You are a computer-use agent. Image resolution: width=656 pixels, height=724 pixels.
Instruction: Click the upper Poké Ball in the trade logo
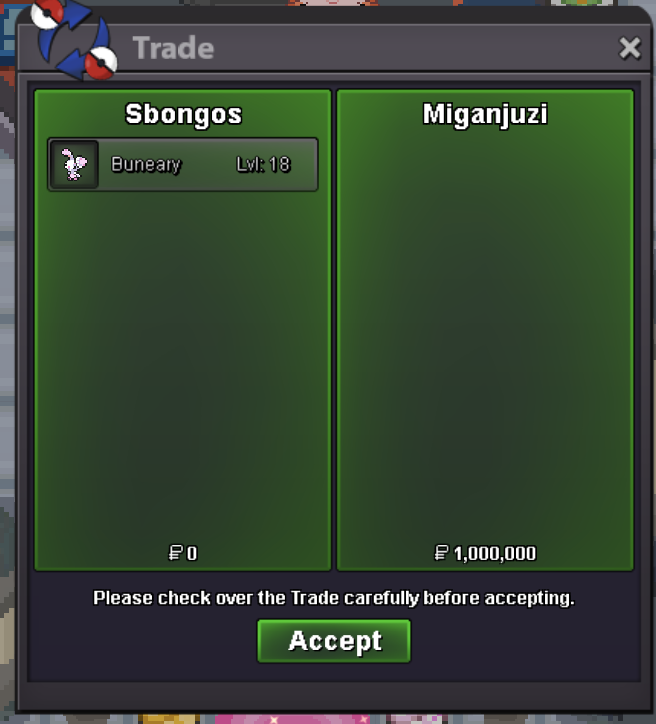pos(47,13)
